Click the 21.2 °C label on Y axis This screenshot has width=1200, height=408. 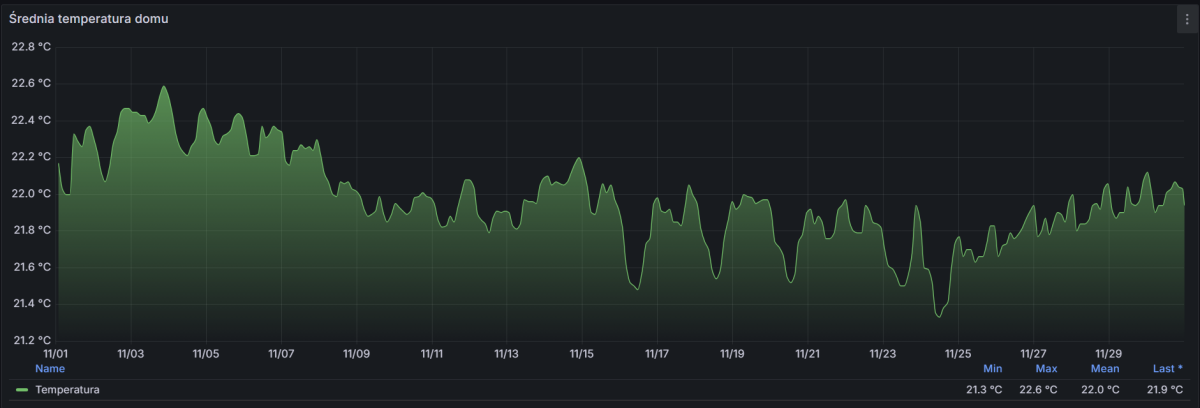pyautogui.click(x=31, y=340)
